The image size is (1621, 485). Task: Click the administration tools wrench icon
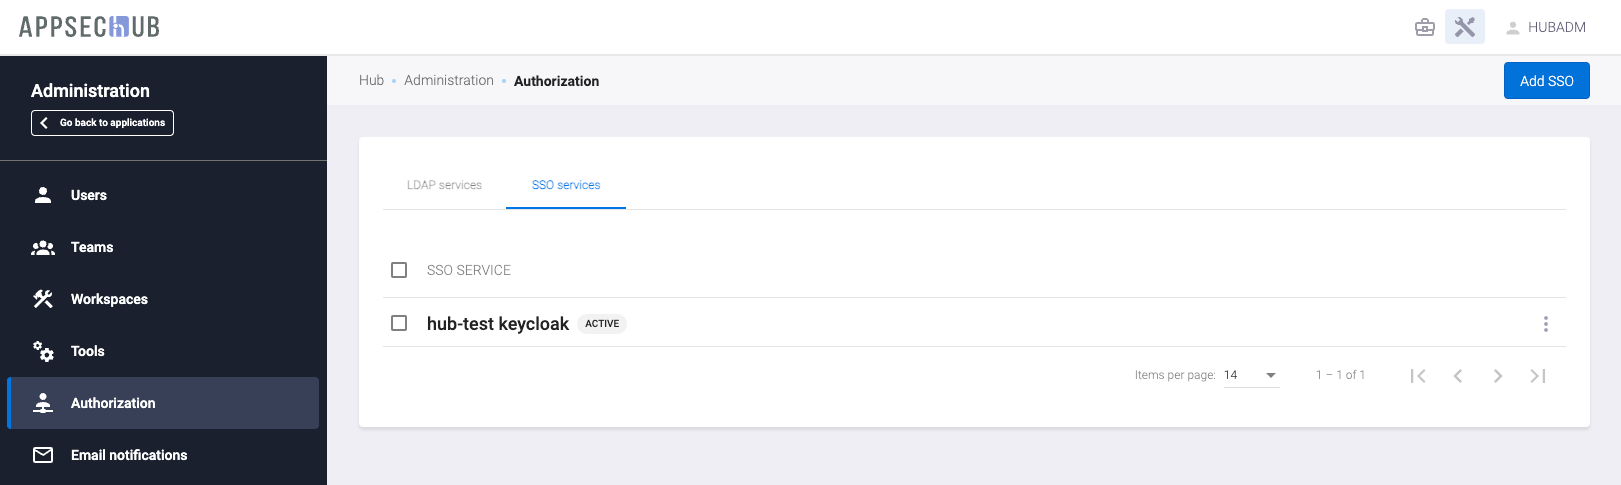point(1465,27)
